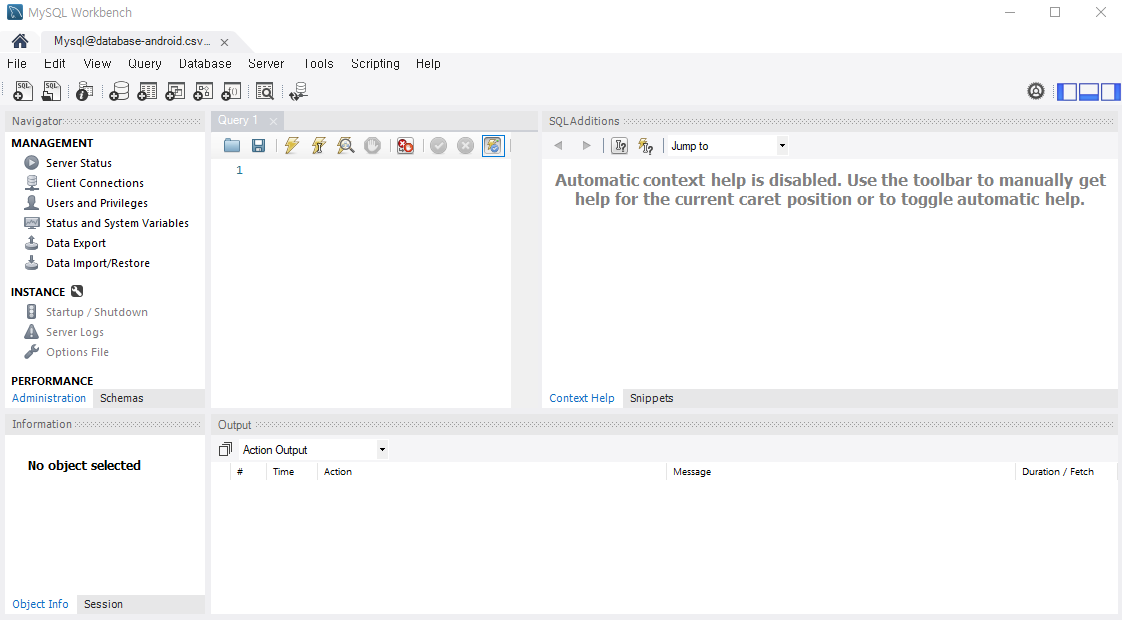The image size is (1122, 620).
Task: Open the home screen tab icon
Action: (20, 41)
